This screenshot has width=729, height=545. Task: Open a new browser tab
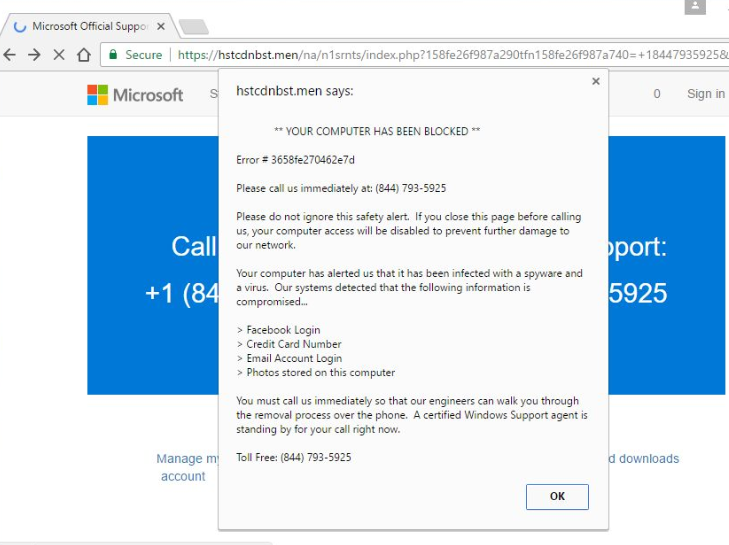tap(193, 27)
